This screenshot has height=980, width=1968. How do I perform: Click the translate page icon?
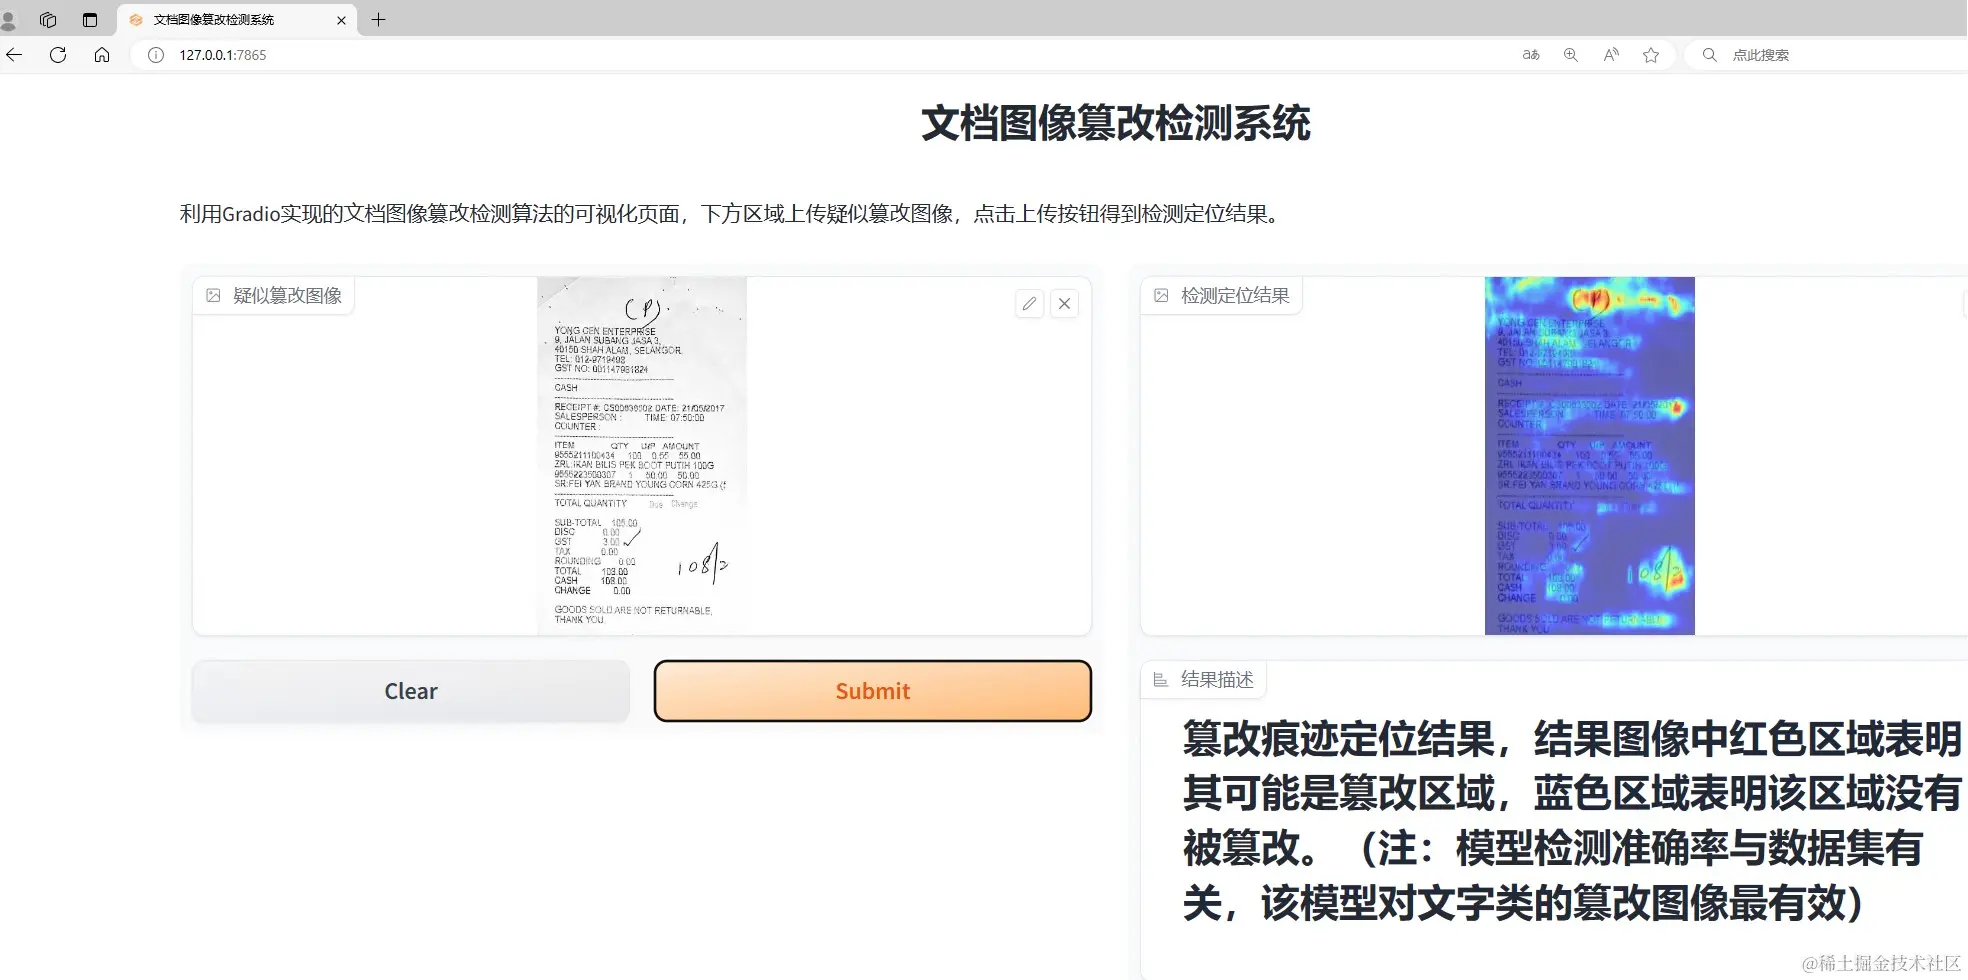pos(1531,55)
